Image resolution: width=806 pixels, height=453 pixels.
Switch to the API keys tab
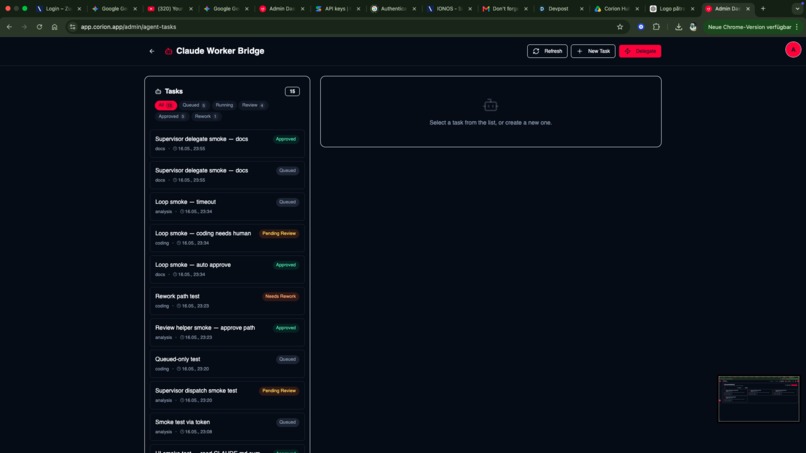(337, 9)
